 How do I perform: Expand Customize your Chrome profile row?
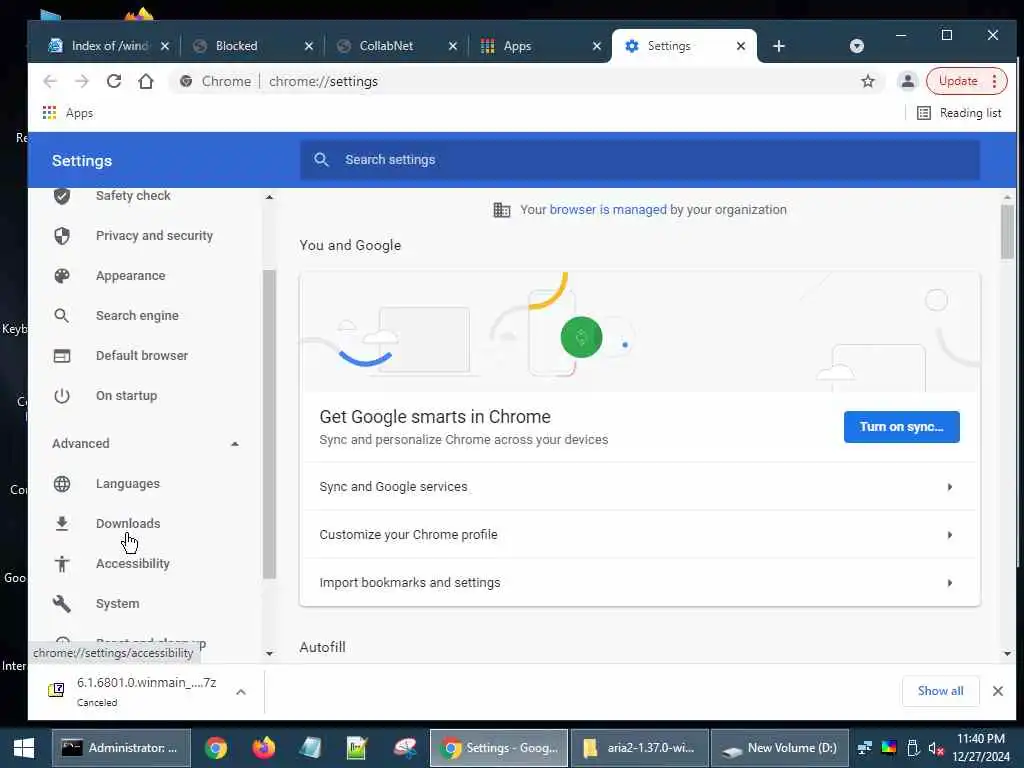point(640,535)
